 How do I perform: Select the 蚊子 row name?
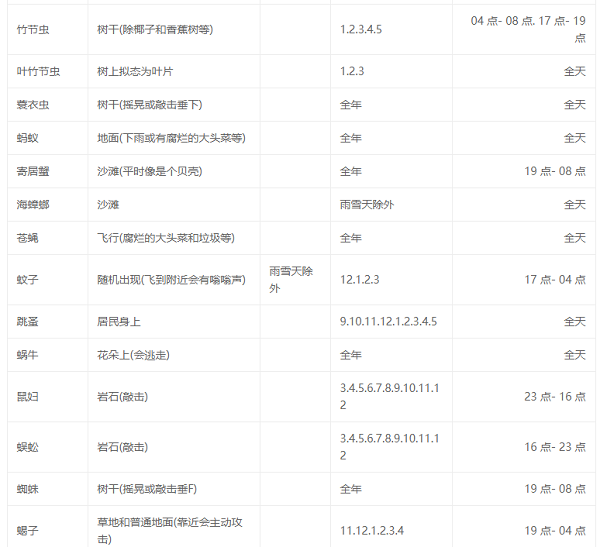point(28,279)
